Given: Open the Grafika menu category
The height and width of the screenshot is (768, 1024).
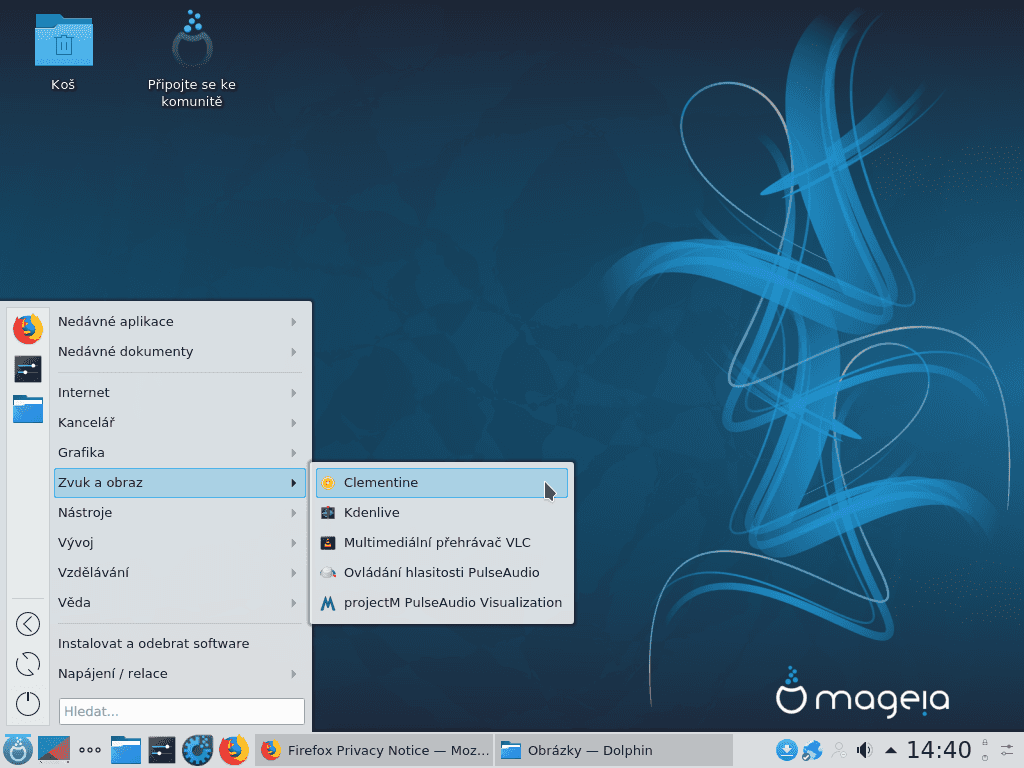Looking at the screenshot, I should click(x=180, y=452).
